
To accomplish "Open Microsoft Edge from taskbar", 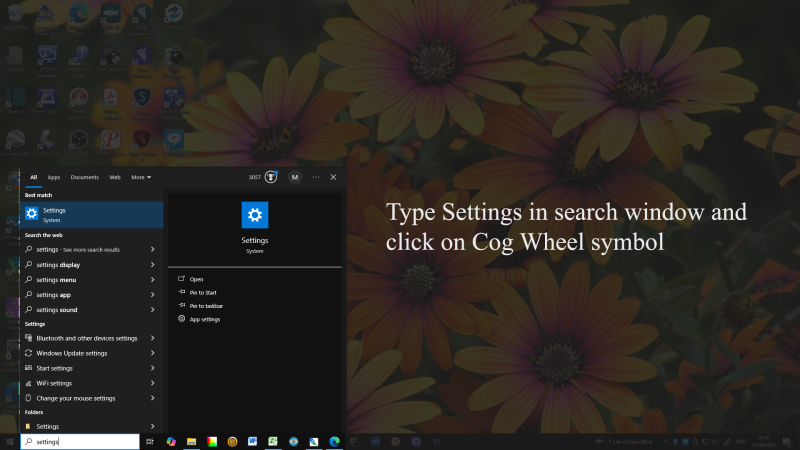I will [334, 441].
